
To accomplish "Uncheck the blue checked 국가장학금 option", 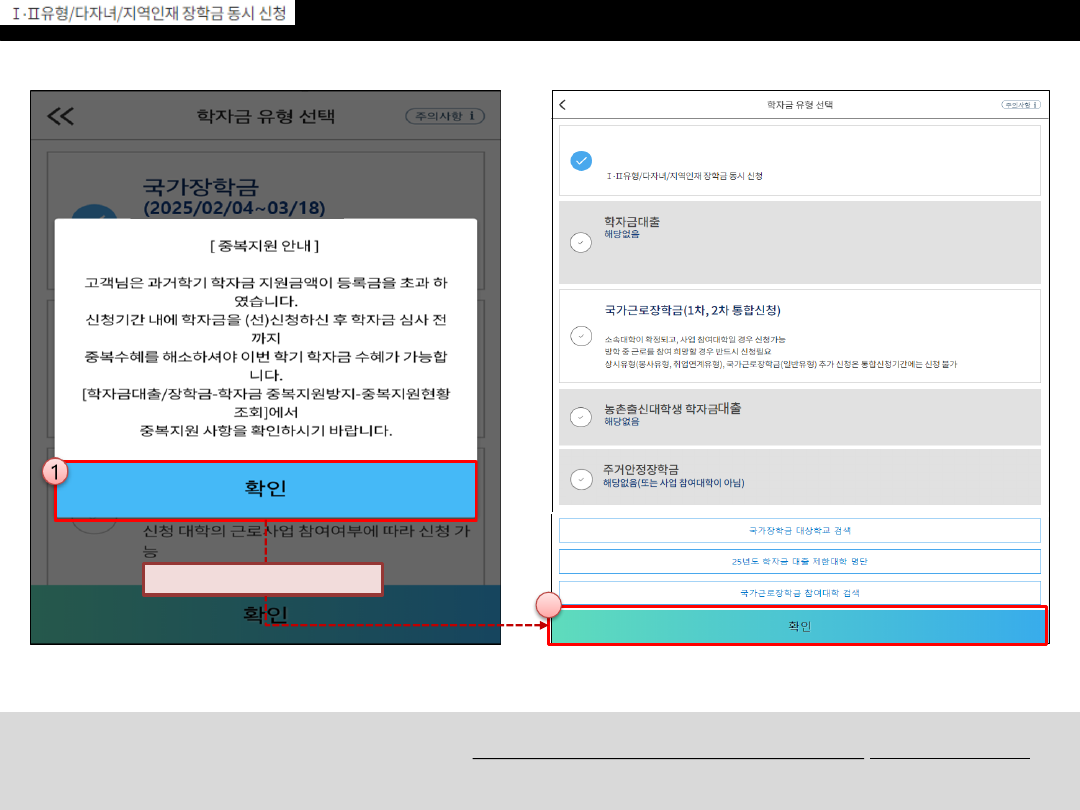I will [x=580, y=160].
